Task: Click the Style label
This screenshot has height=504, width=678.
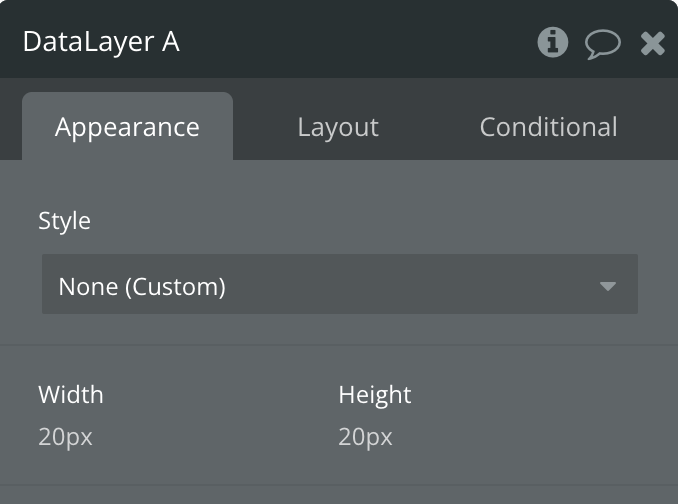Action: click(x=64, y=221)
